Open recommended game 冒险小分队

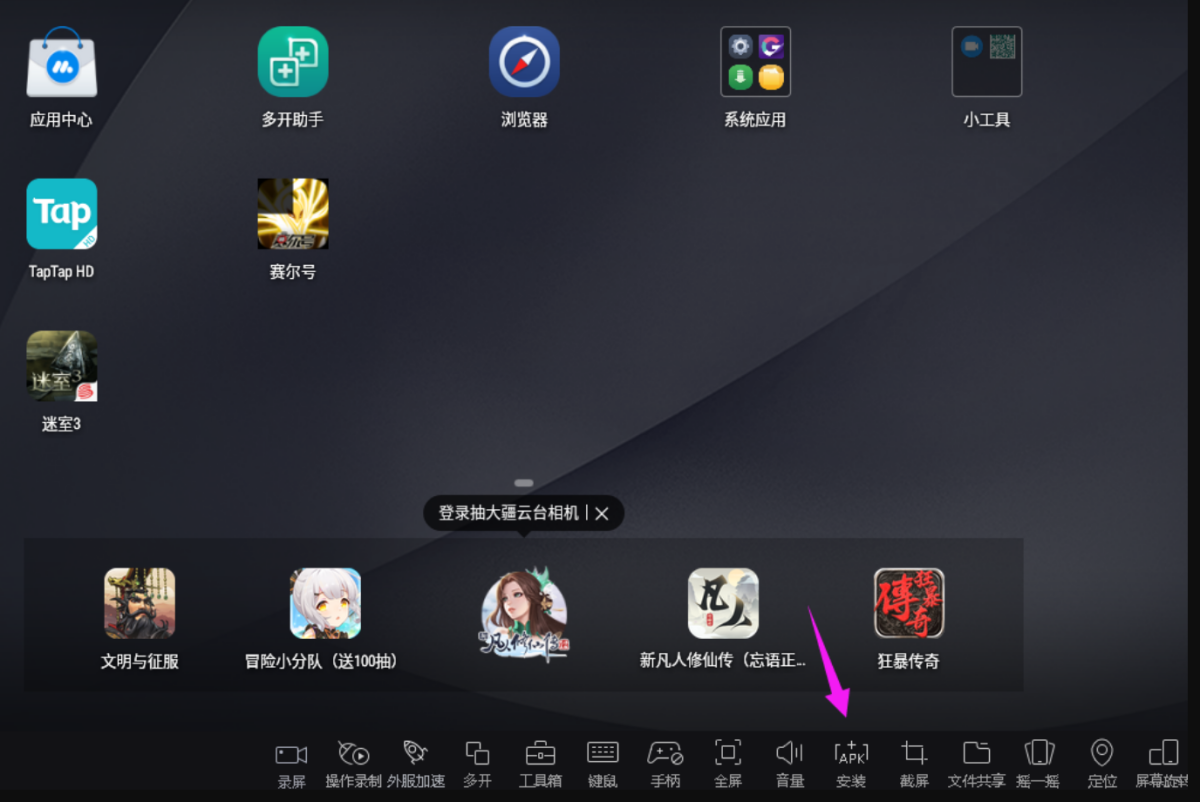tap(325, 603)
